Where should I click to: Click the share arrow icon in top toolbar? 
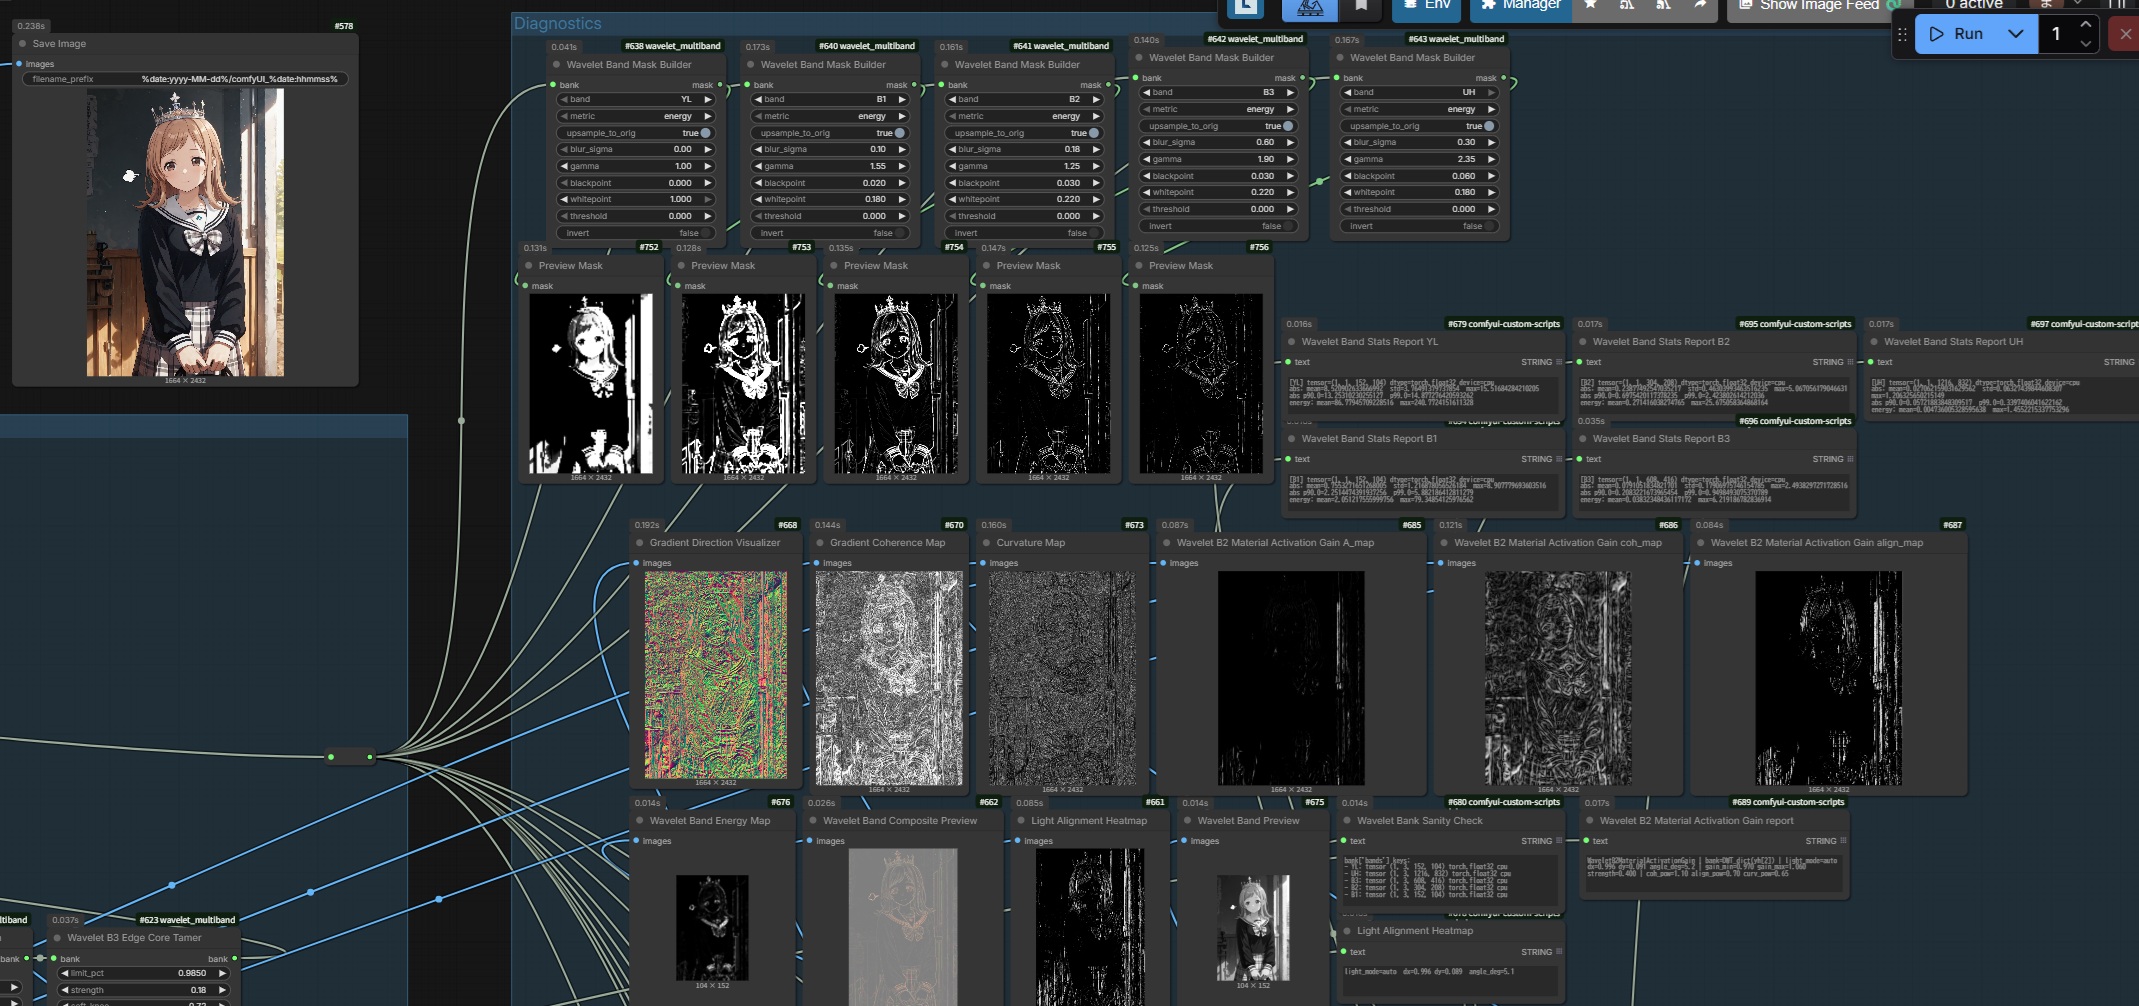(x=1699, y=6)
